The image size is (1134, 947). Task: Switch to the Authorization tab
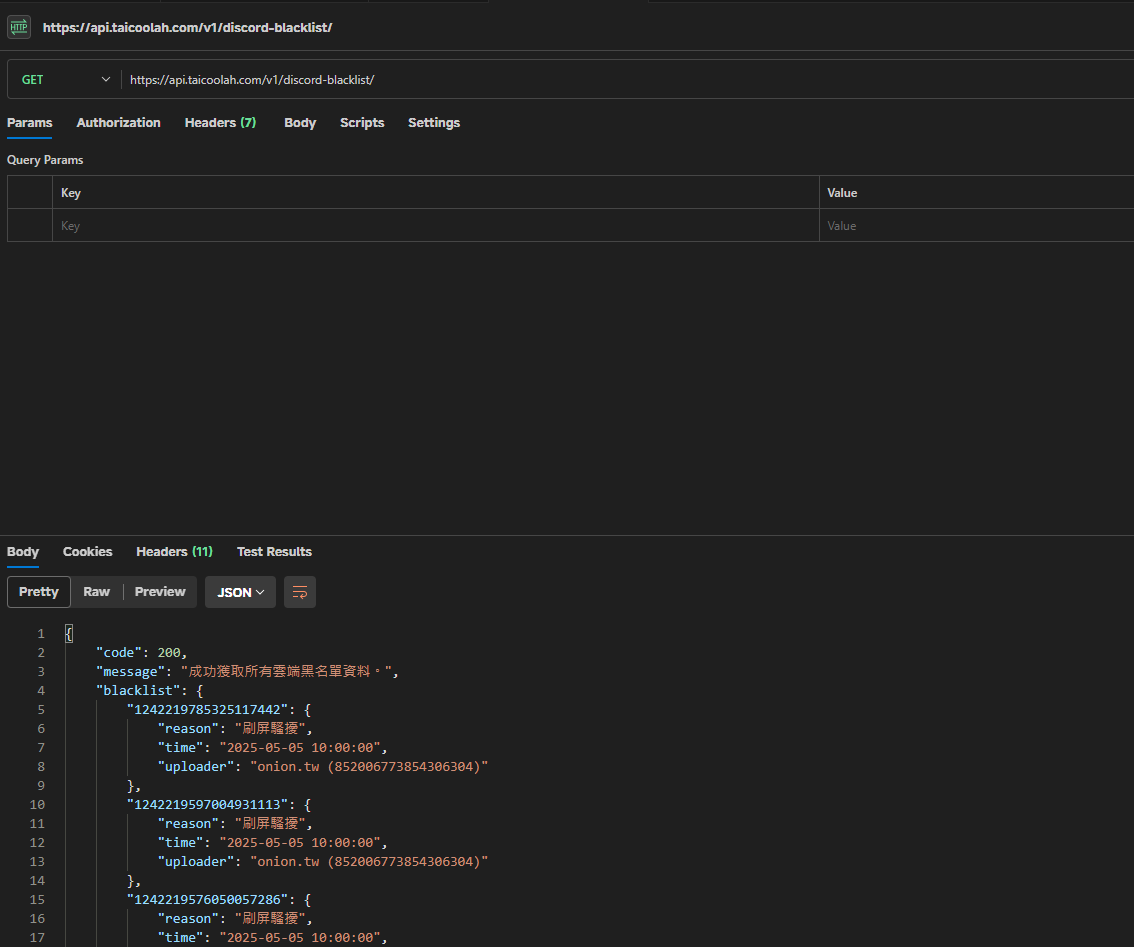[118, 123]
